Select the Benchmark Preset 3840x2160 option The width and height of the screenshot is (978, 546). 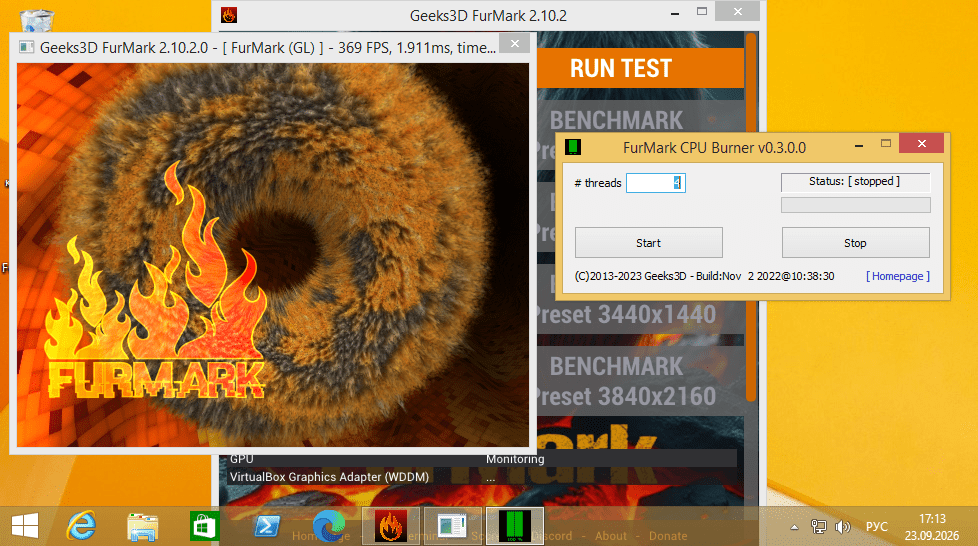pos(641,381)
